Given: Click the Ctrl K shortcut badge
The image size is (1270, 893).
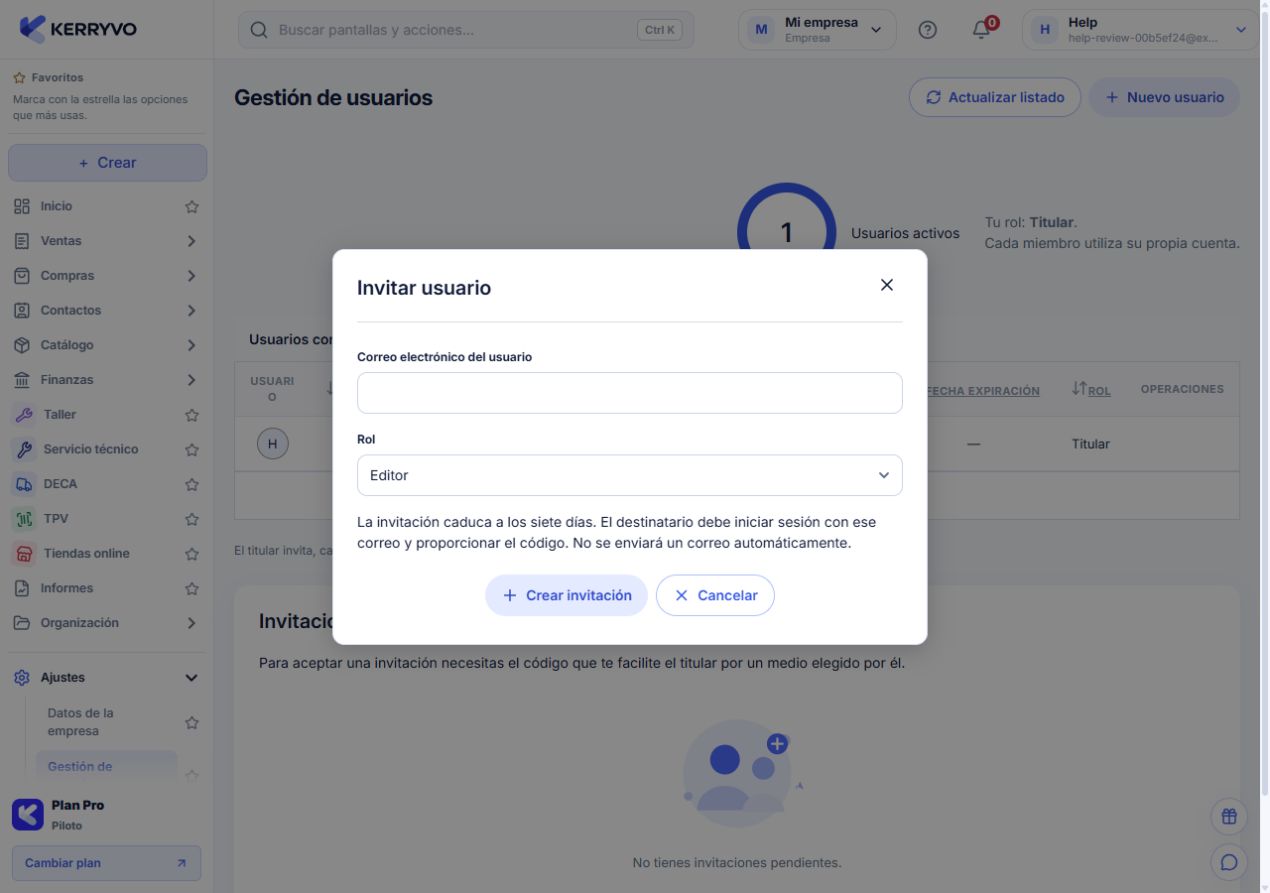Looking at the screenshot, I should pyautogui.click(x=659, y=30).
